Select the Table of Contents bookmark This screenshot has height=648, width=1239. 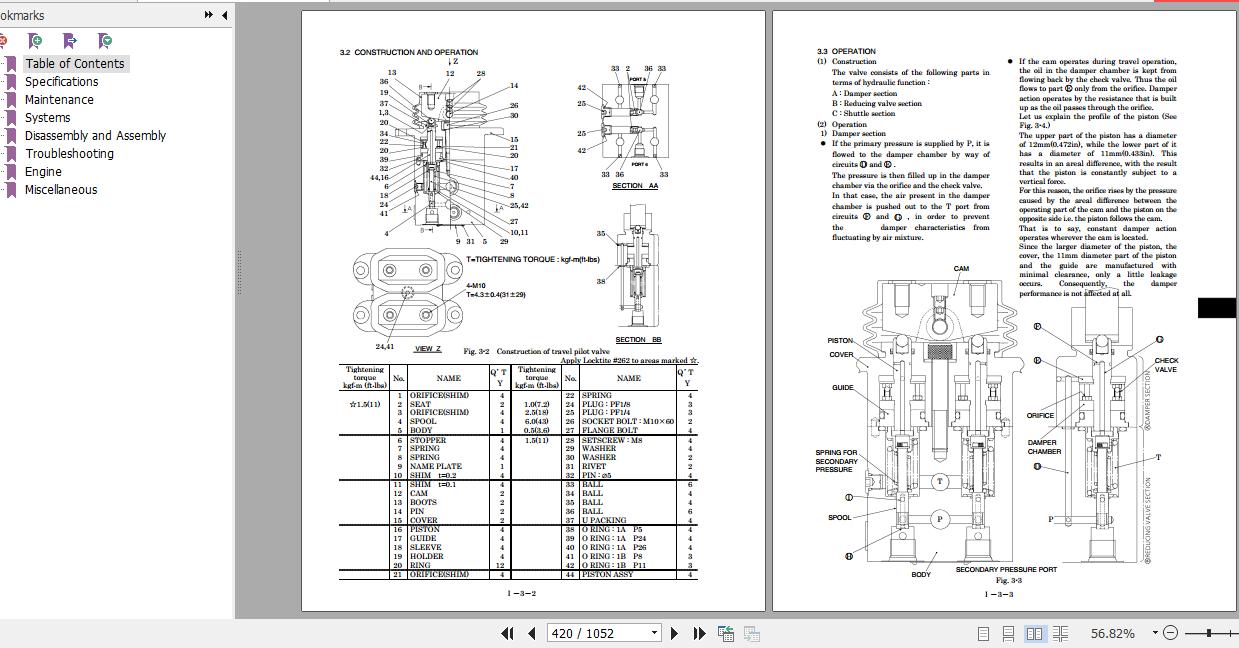click(76, 63)
